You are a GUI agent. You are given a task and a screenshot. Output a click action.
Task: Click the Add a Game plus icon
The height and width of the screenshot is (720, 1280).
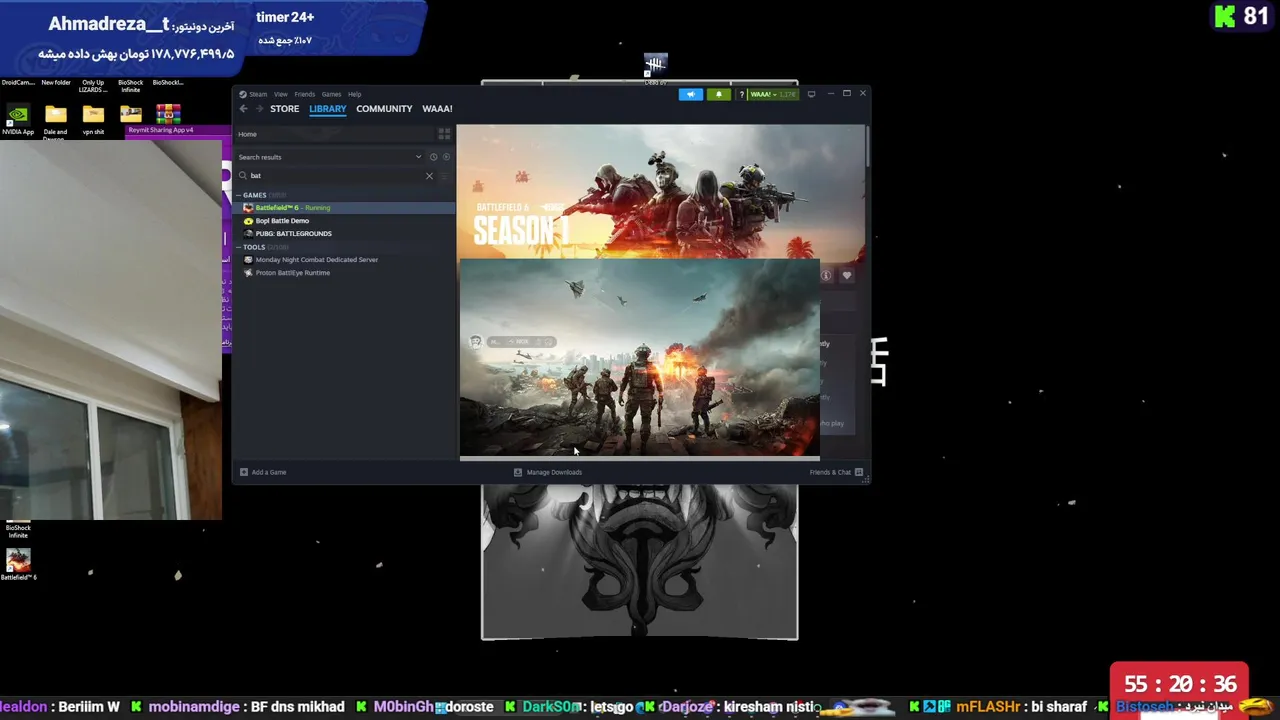pyautogui.click(x=243, y=472)
